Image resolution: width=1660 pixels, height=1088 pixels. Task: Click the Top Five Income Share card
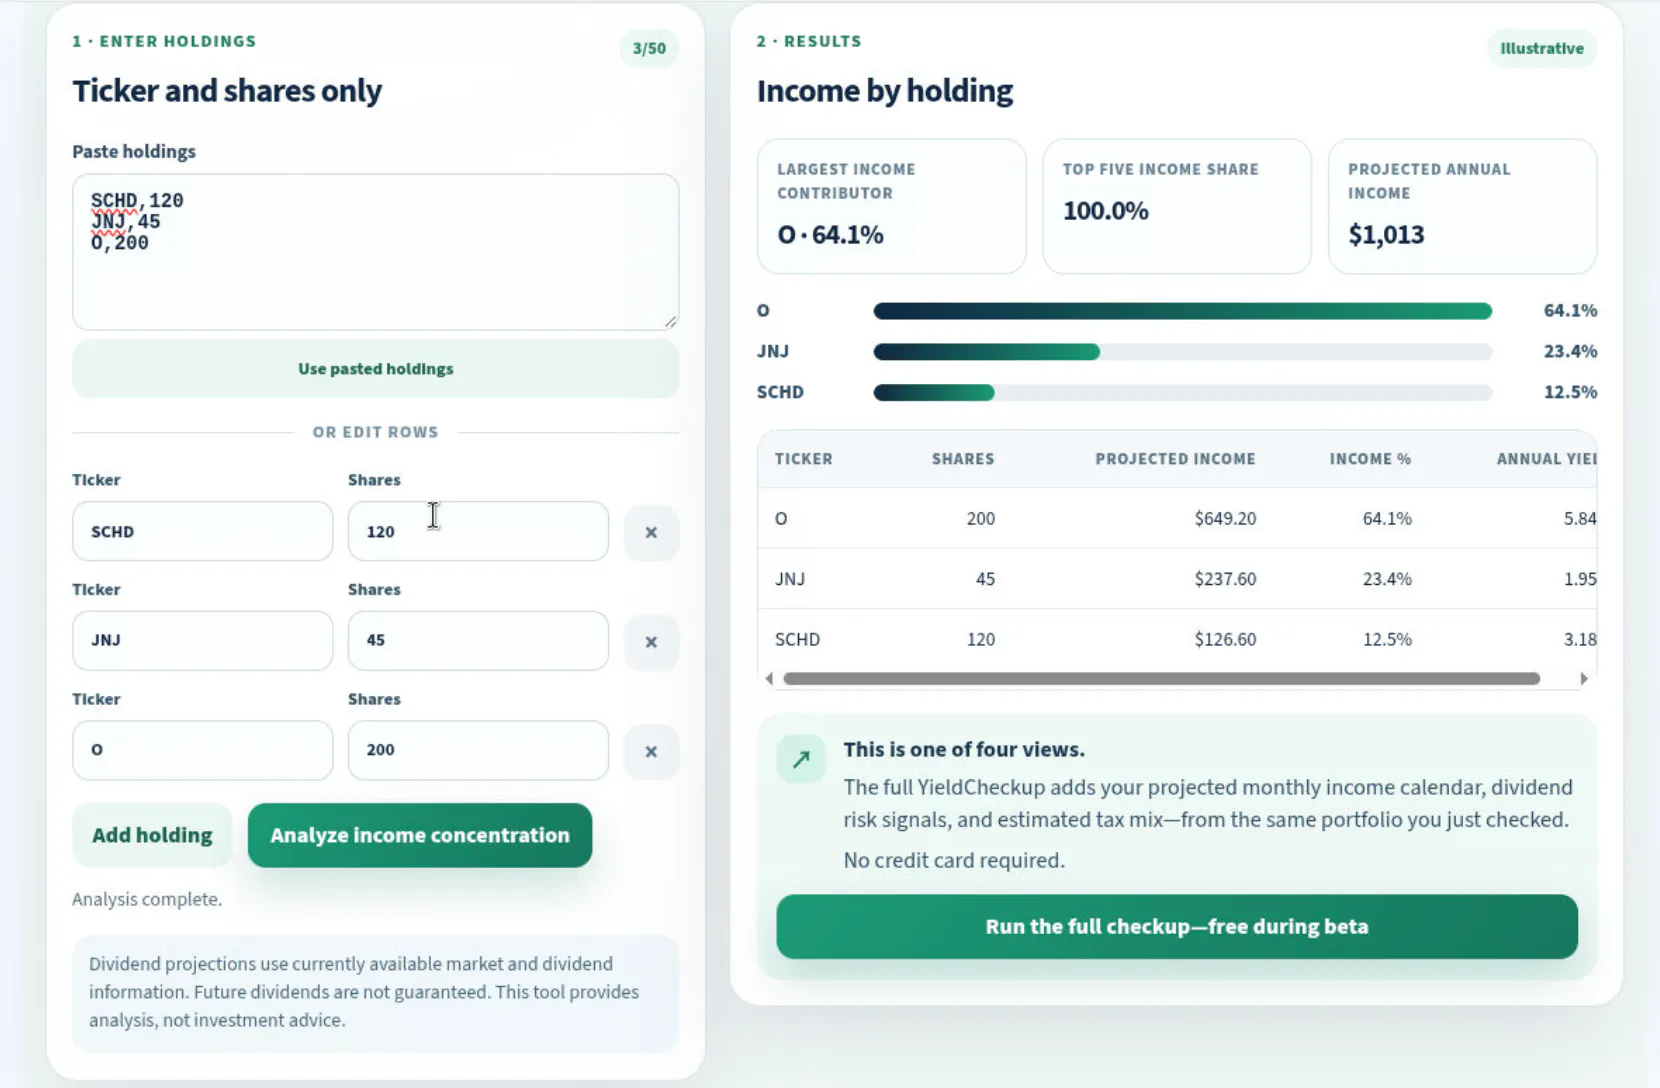point(1177,206)
